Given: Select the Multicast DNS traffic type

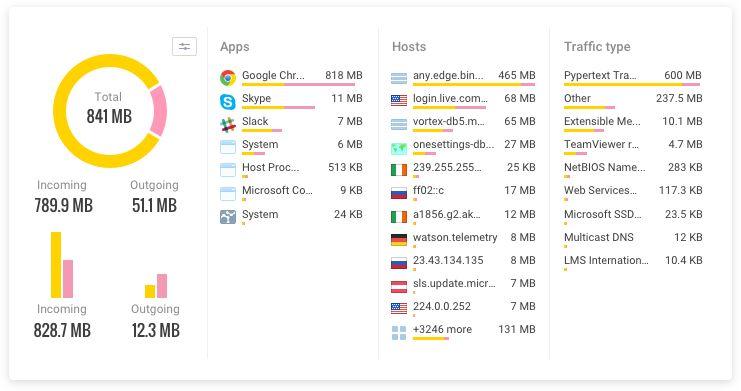Looking at the screenshot, I should [x=633, y=240].
